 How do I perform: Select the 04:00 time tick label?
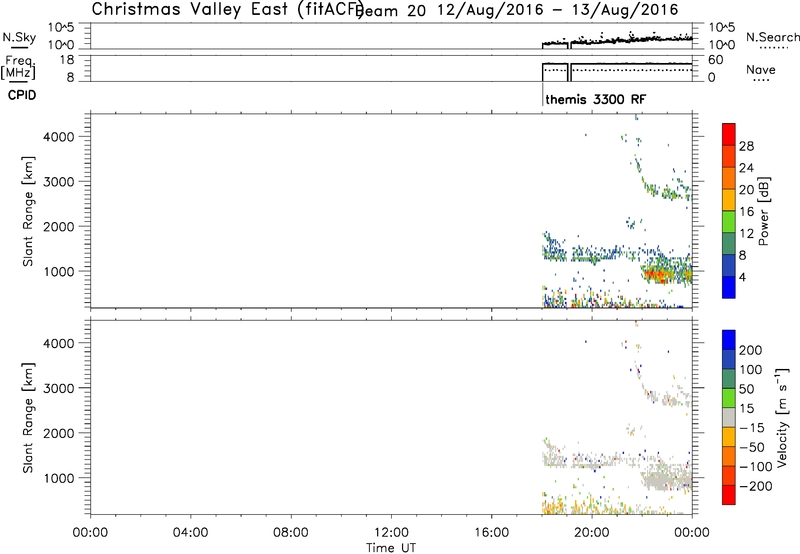[x=190, y=533]
